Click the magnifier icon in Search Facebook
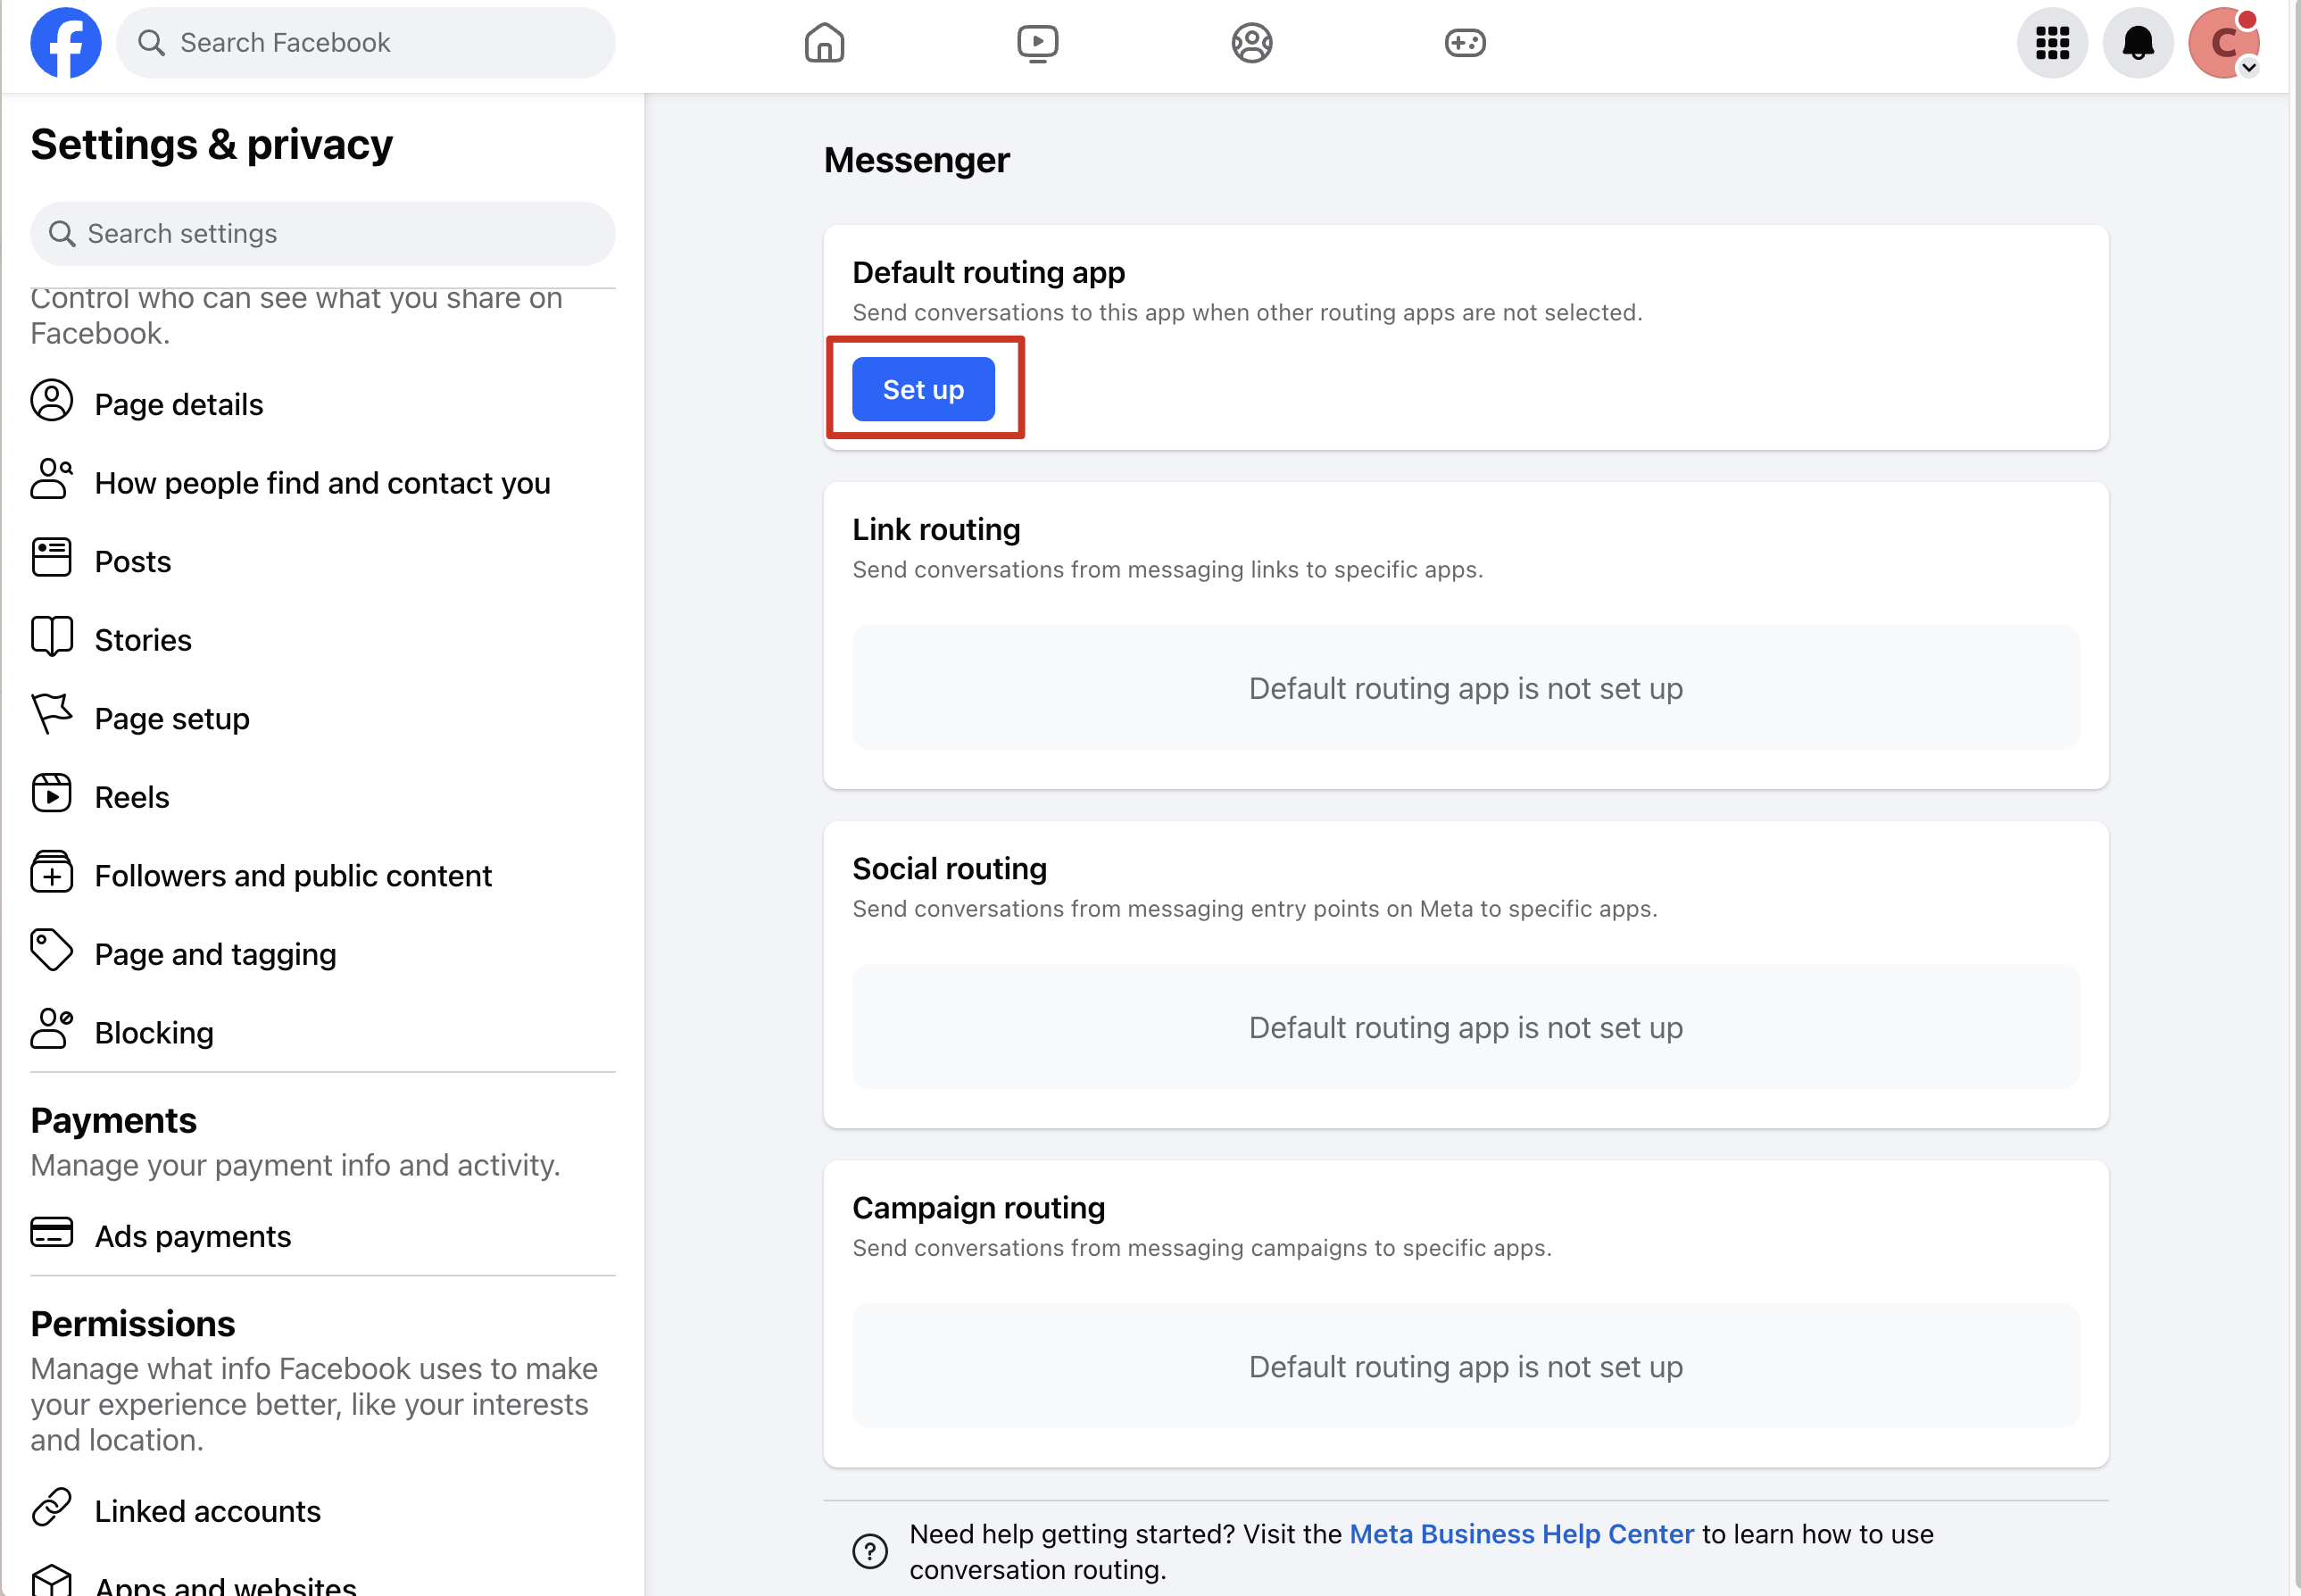This screenshot has height=1596, width=2301. 151,43
